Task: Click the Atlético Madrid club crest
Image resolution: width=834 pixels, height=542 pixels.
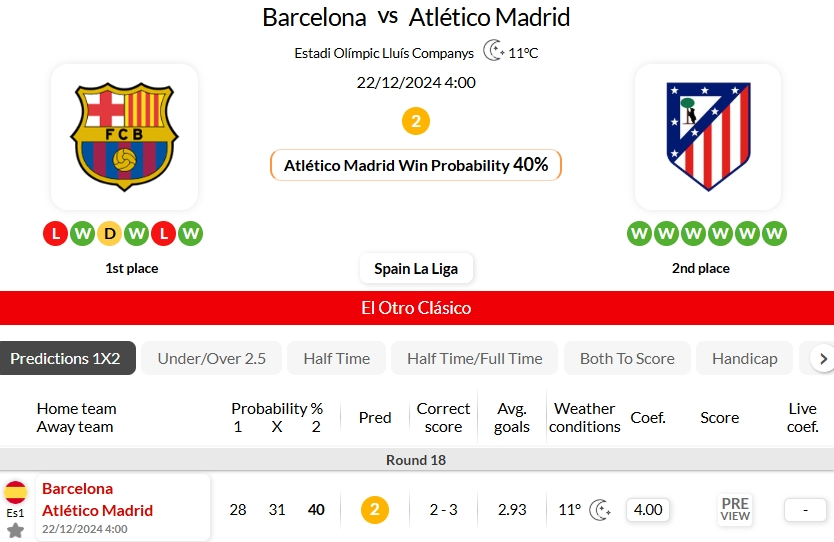Action: tap(708, 136)
